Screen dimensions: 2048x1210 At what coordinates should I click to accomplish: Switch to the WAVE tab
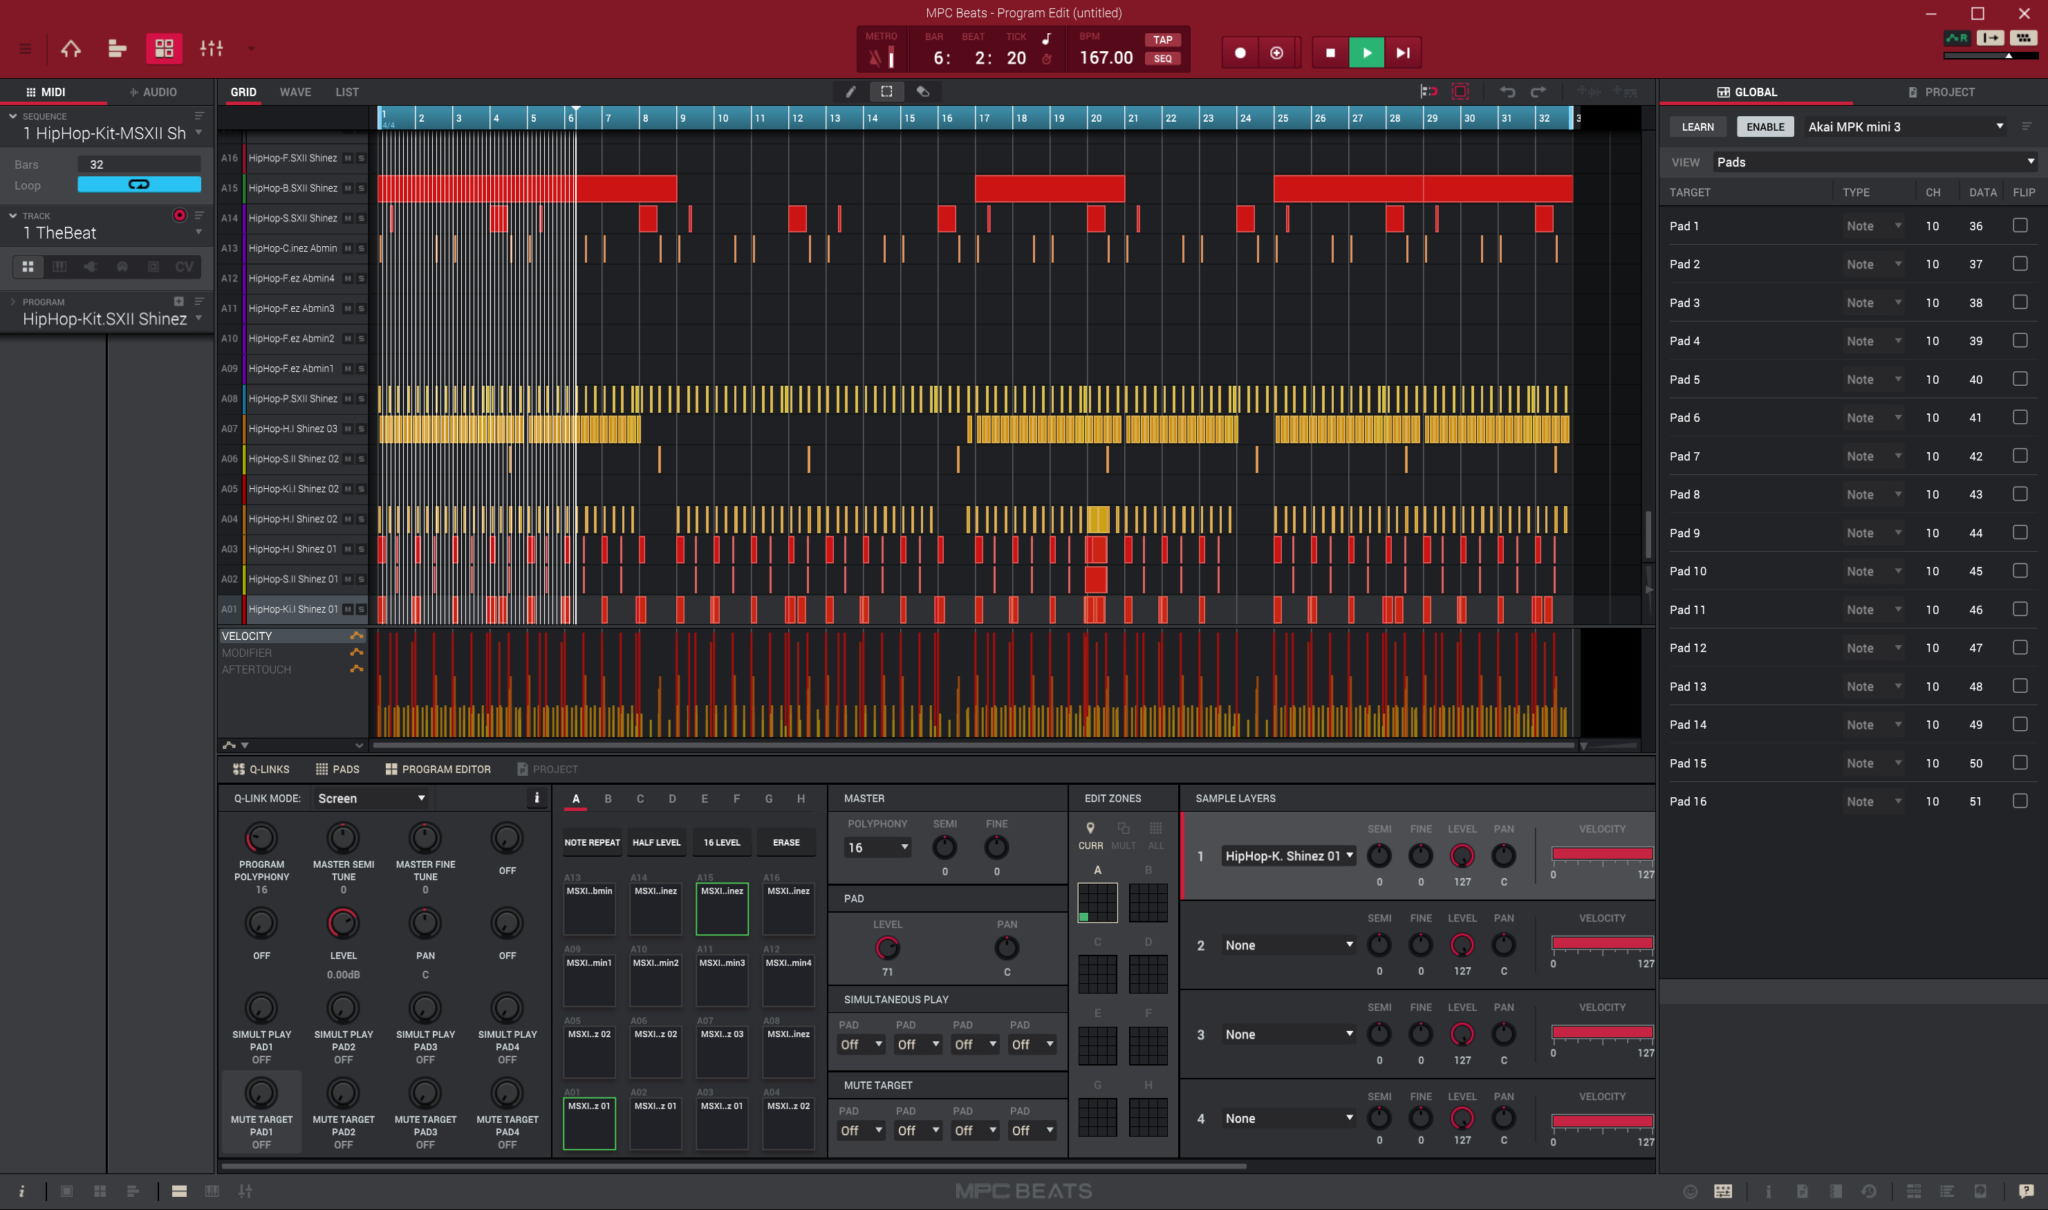[295, 91]
